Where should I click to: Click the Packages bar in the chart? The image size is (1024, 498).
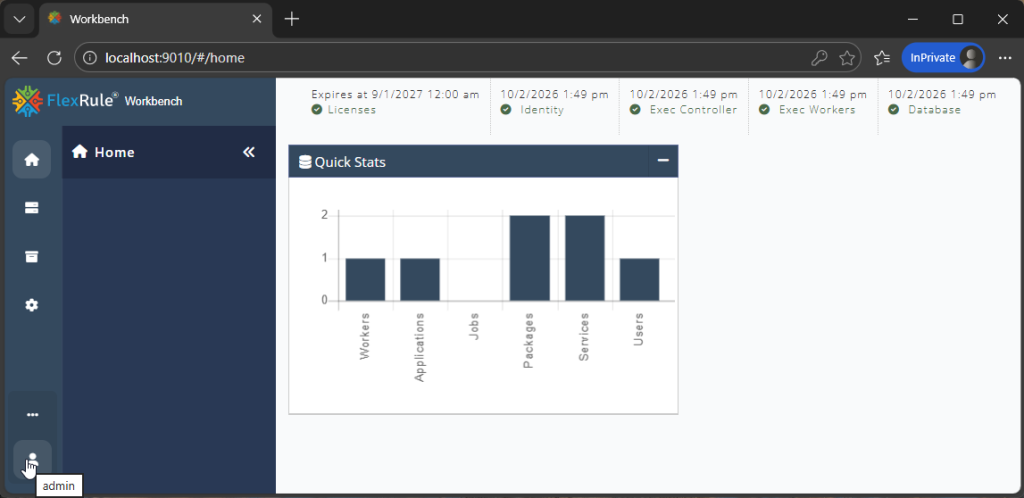click(x=530, y=258)
